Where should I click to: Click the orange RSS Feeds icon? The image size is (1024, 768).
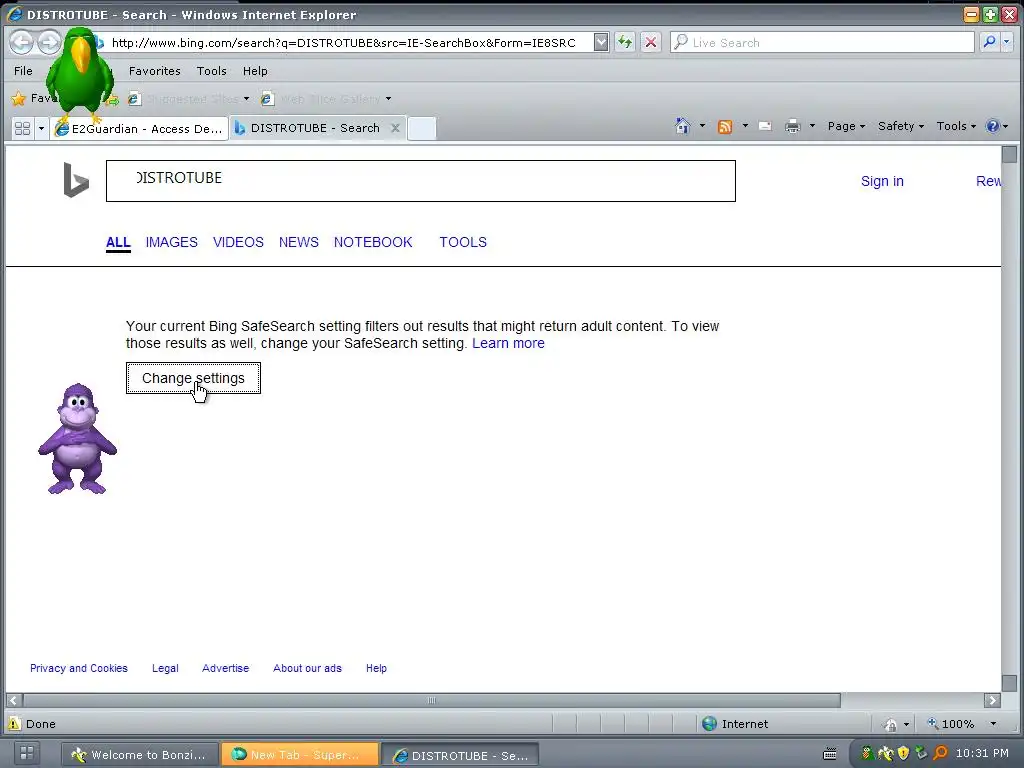click(x=724, y=127)
